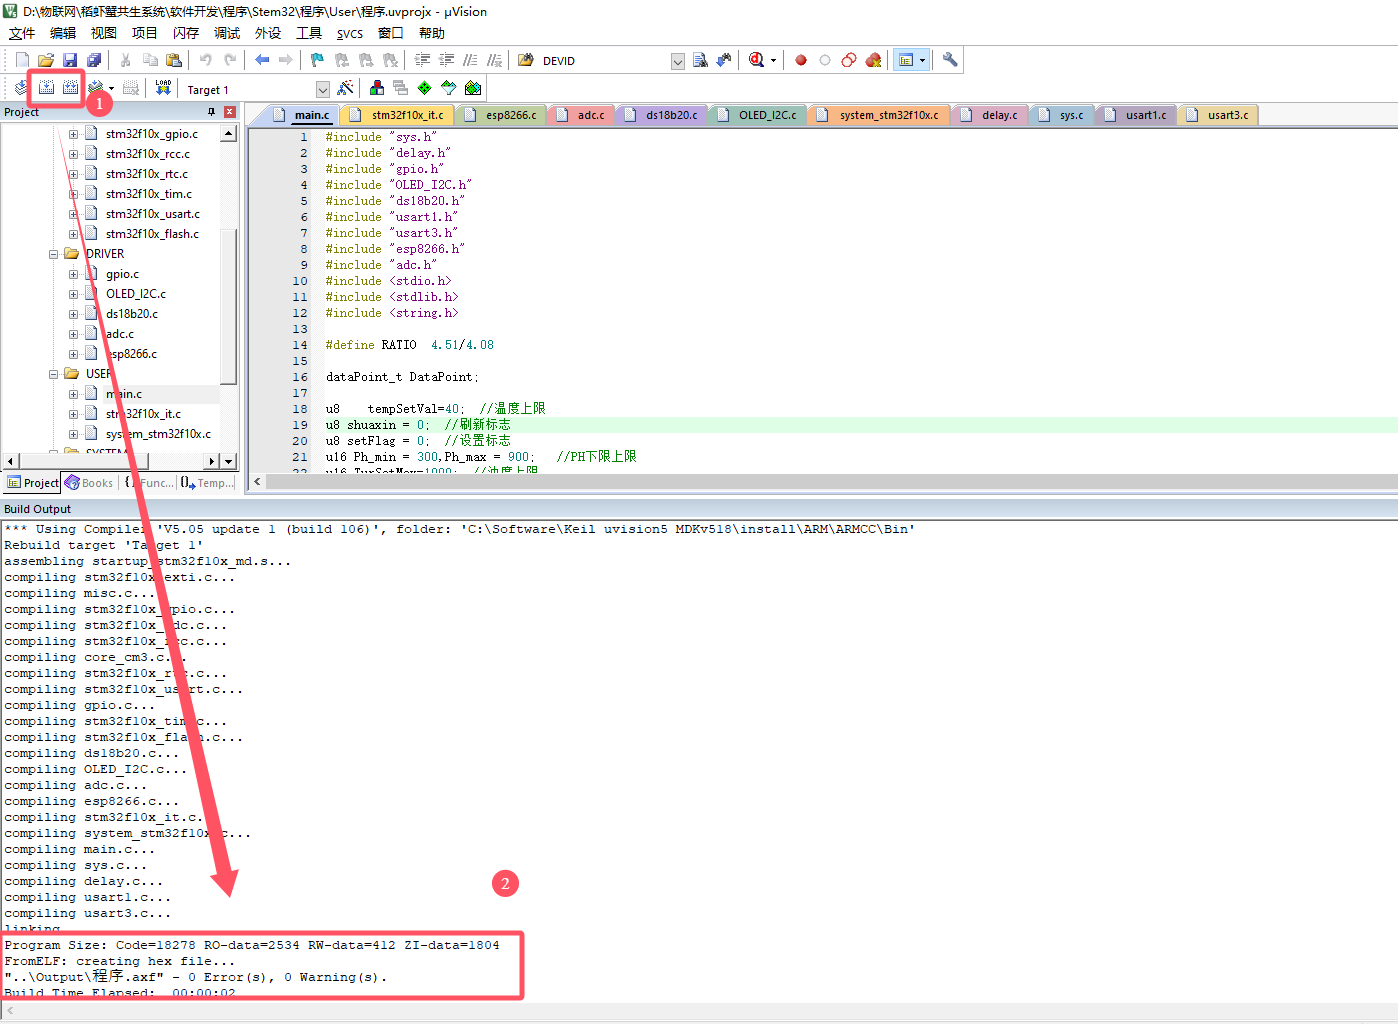
Task: Comment out the selected lines
Action: (470, 60)
